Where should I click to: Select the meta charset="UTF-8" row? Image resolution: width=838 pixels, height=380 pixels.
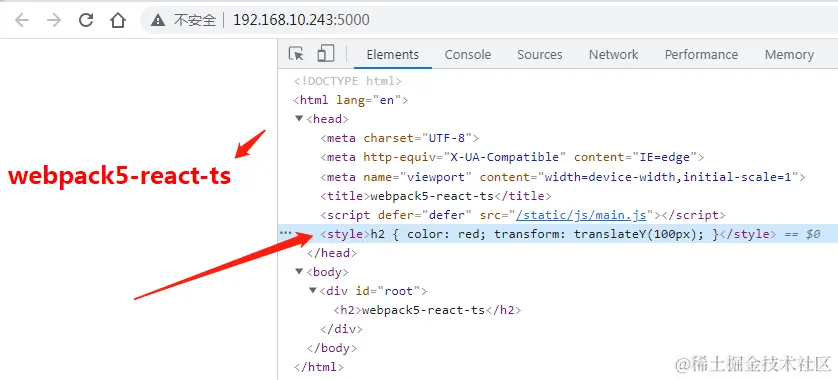coord(400,138)
